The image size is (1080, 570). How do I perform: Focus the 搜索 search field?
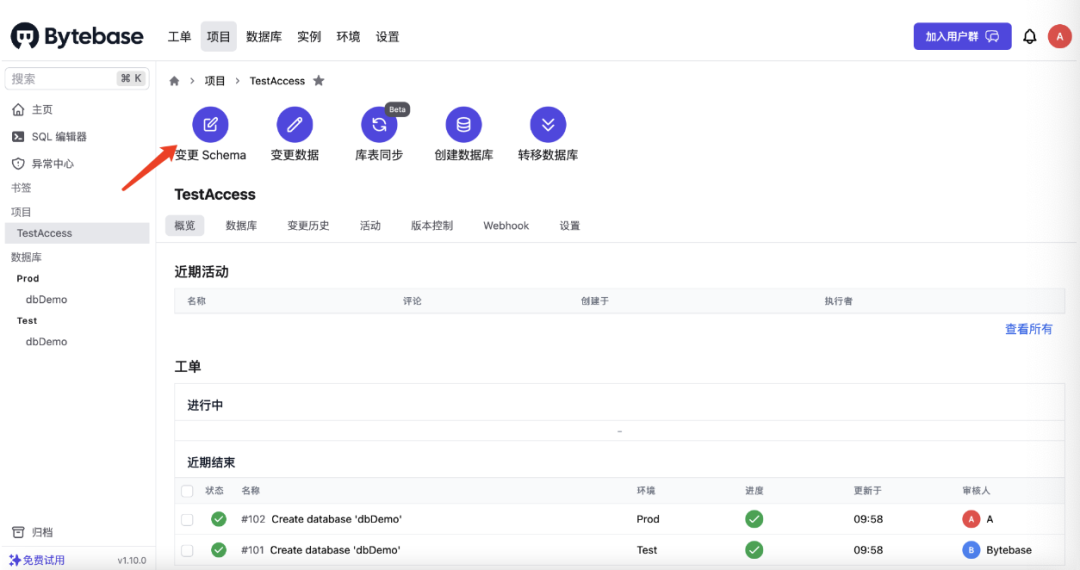click(x=76, y=78)
